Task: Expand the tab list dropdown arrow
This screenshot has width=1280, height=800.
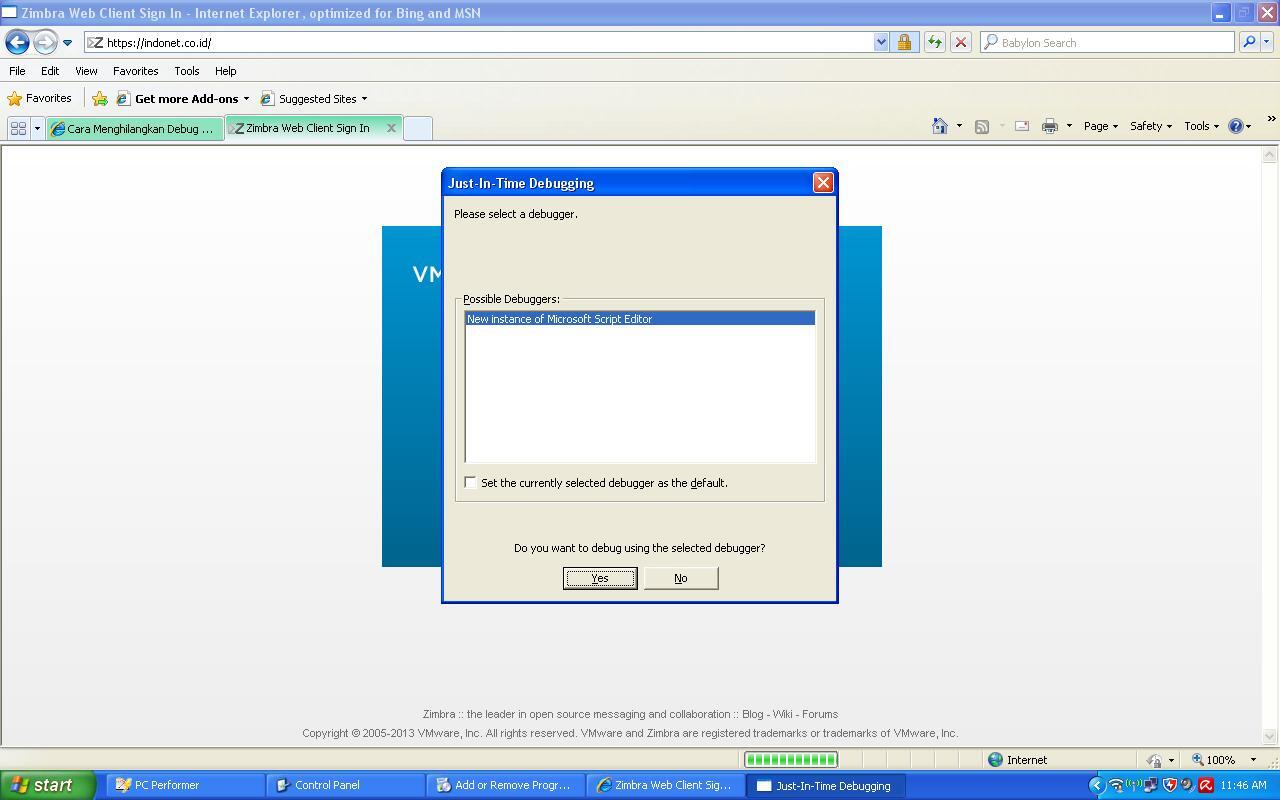Action: tap(37, 128)
